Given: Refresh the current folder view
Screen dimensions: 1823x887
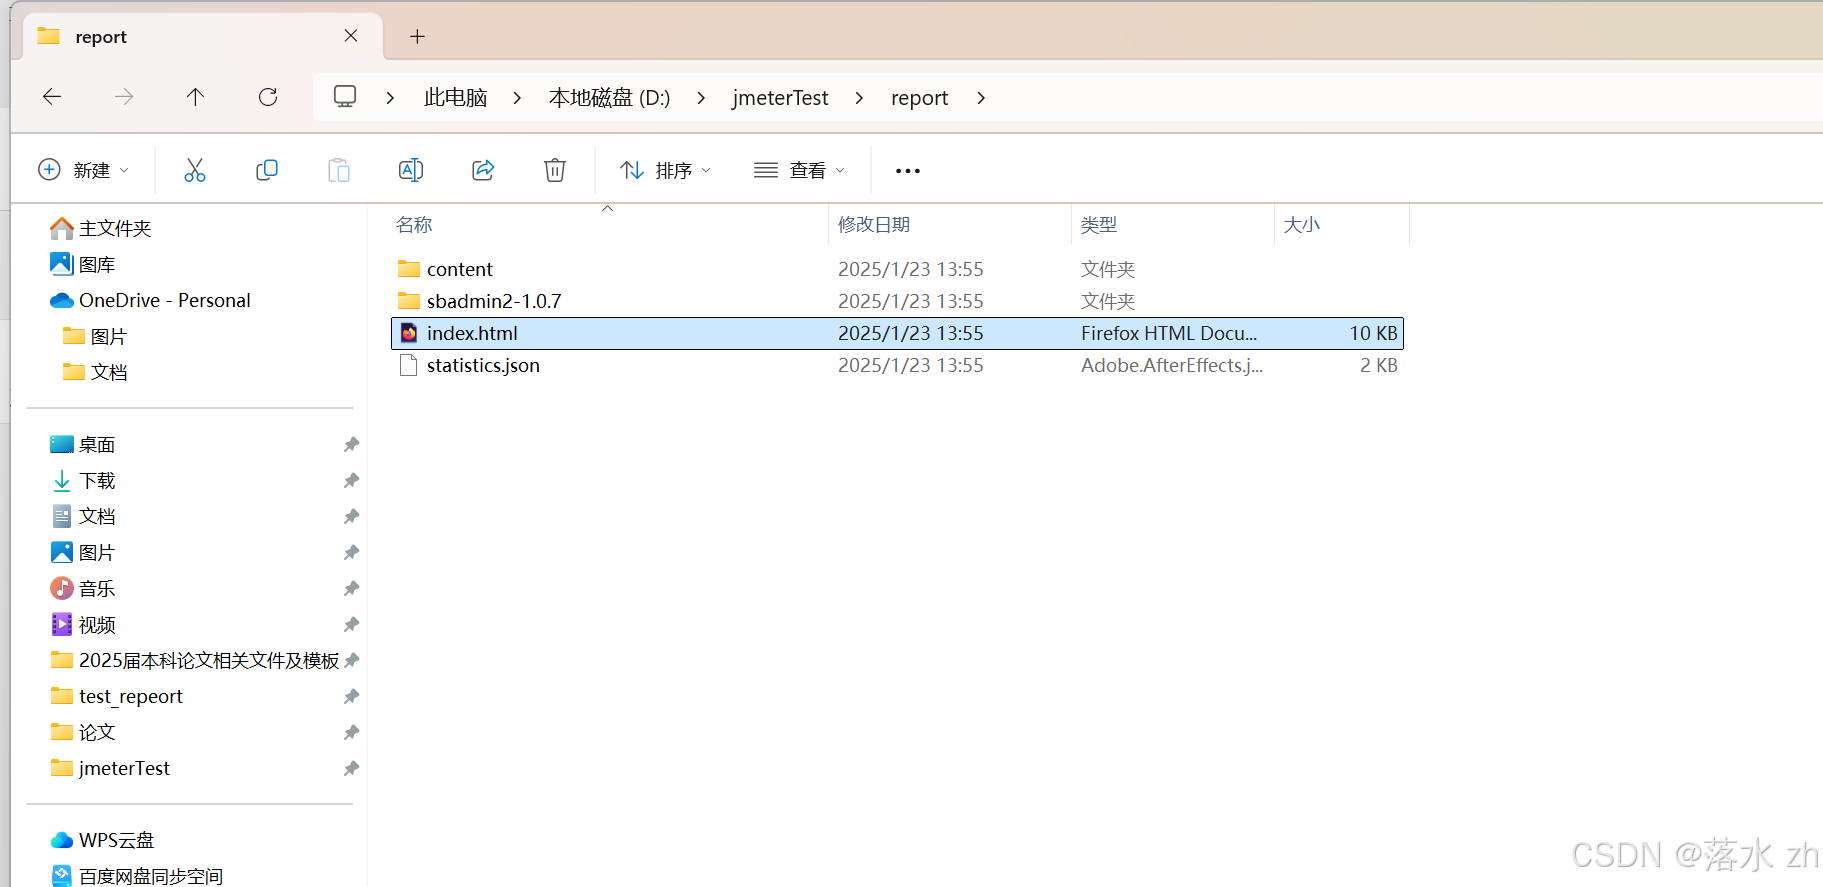Looking at the screenshot, I should [268, 97].
